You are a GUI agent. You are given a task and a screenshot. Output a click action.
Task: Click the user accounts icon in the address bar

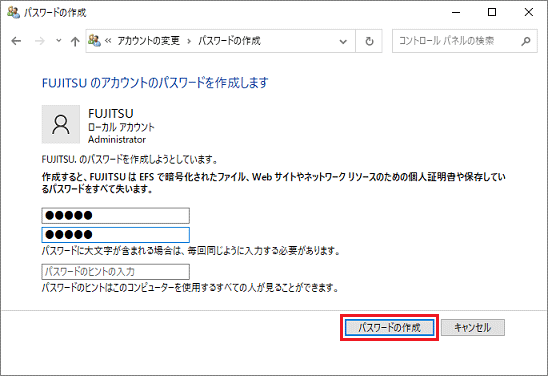point(94,41)
